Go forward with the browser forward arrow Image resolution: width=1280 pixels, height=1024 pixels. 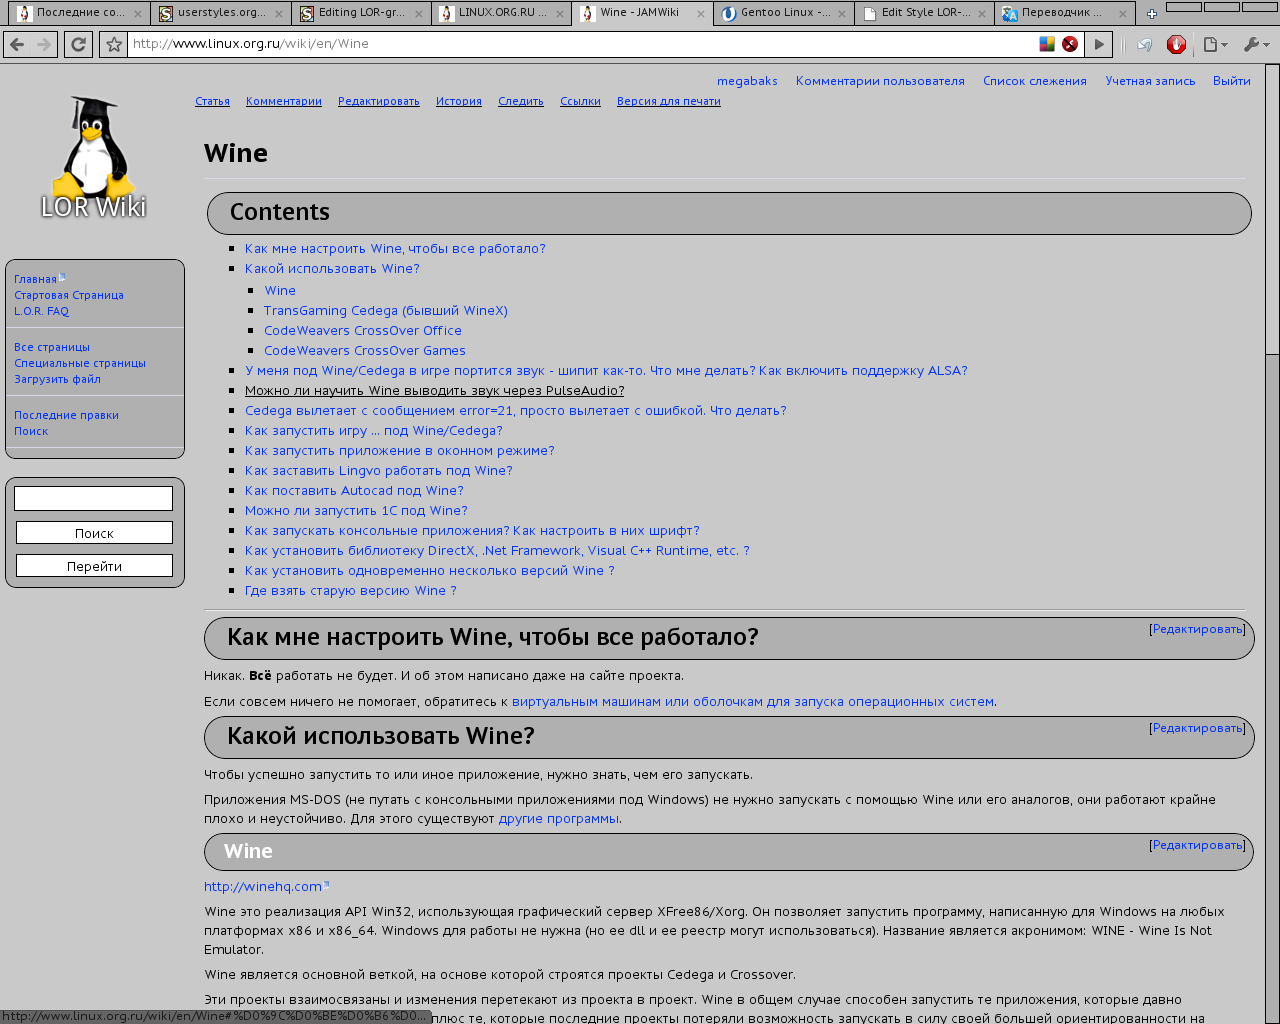tap(44, 44)
